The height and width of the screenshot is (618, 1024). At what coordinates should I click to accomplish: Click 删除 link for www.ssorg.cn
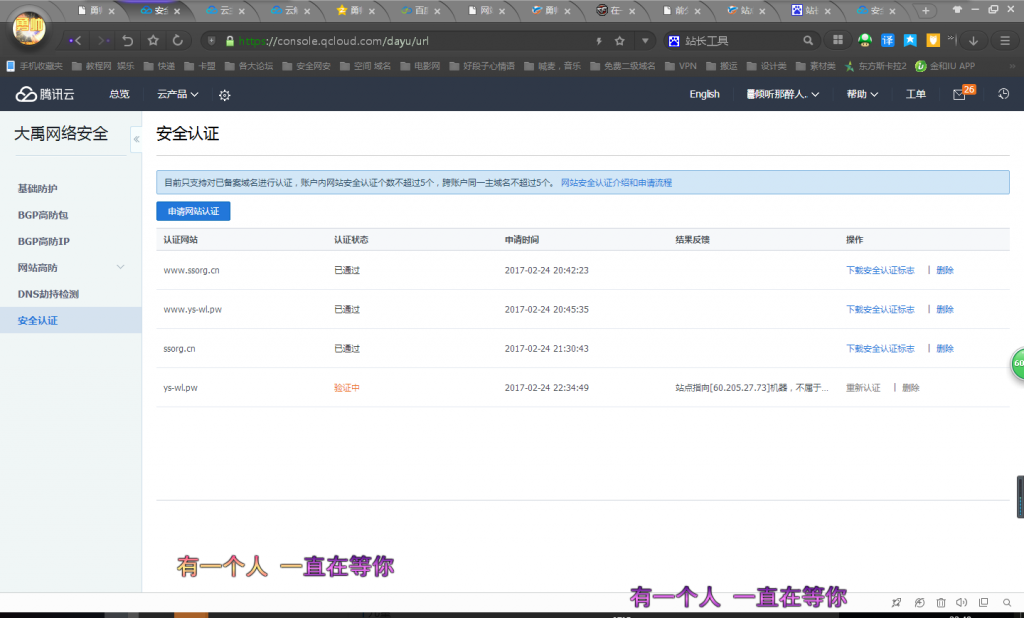945,270
